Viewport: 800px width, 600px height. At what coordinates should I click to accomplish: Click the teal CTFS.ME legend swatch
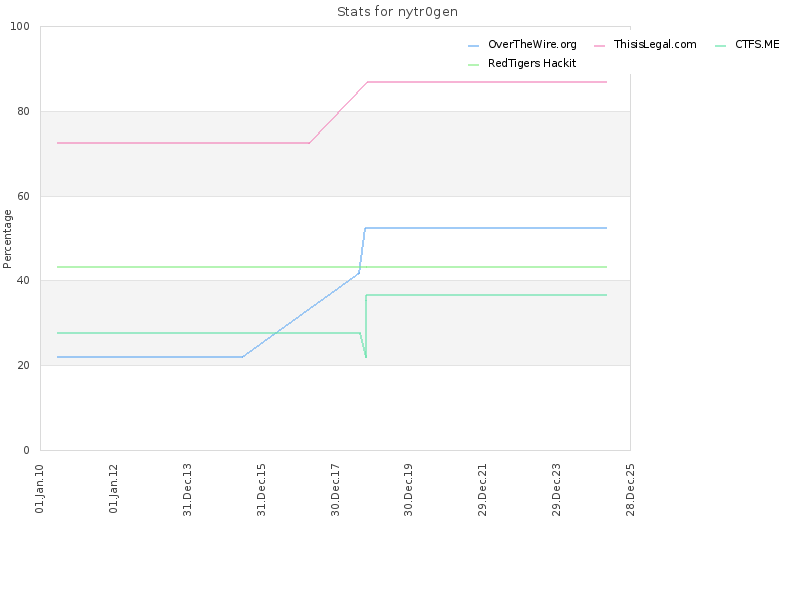720,46
